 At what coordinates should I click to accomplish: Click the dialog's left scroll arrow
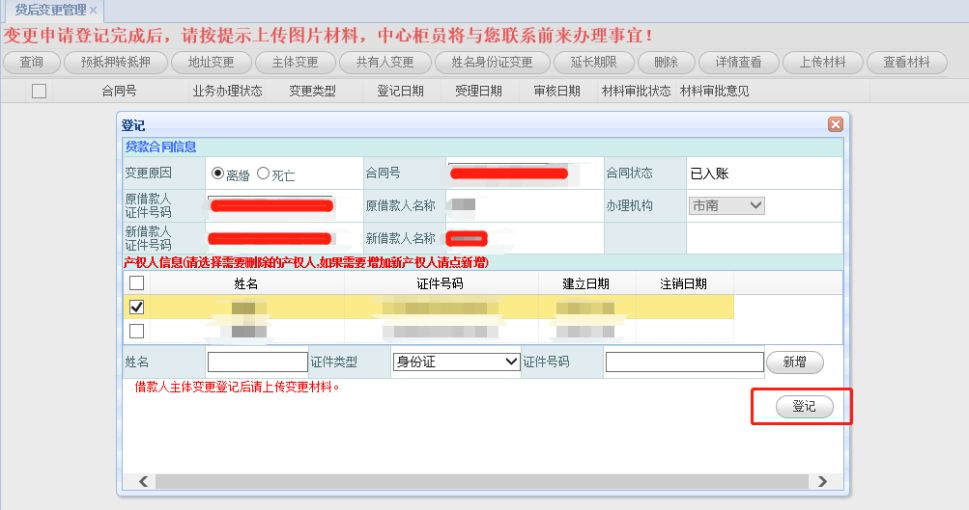143,481
